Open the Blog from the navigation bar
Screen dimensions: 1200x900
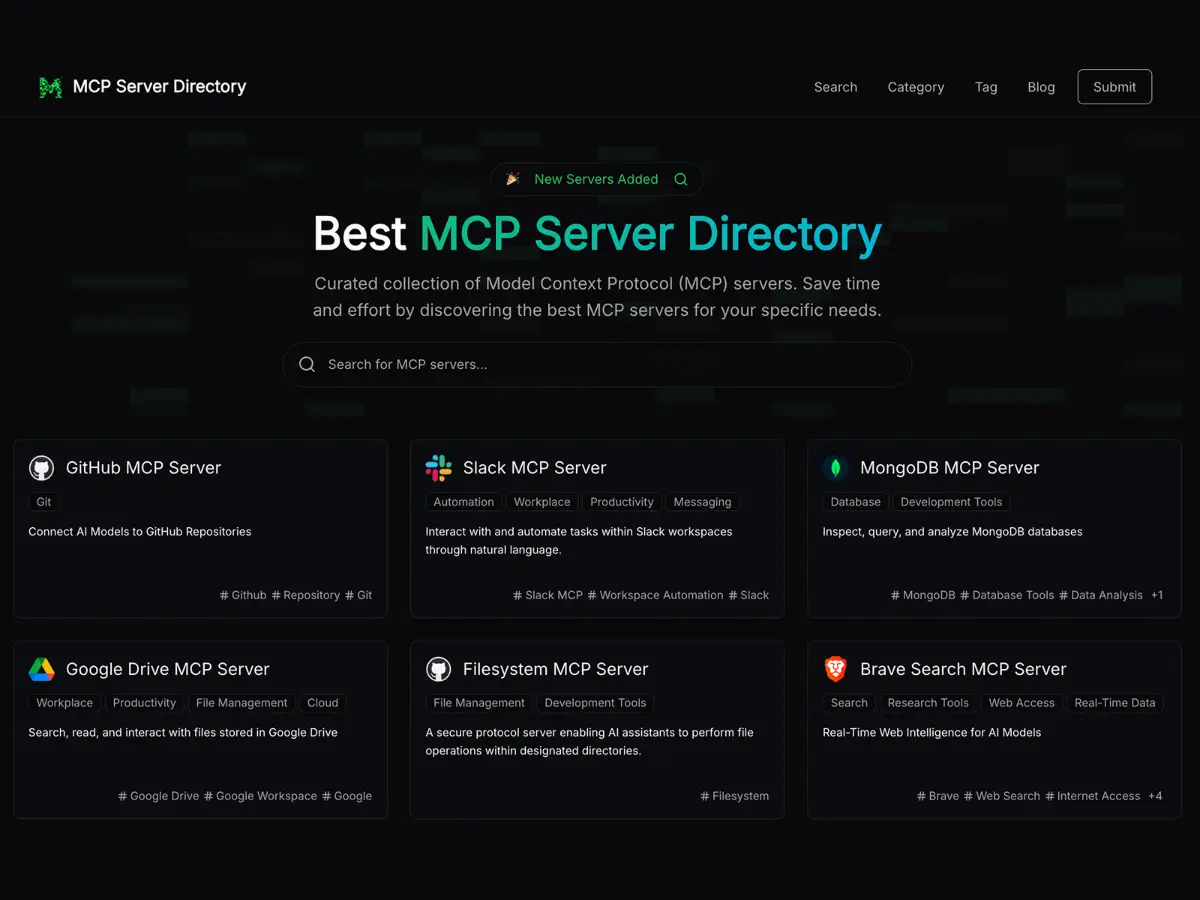tap(1041, 87)
